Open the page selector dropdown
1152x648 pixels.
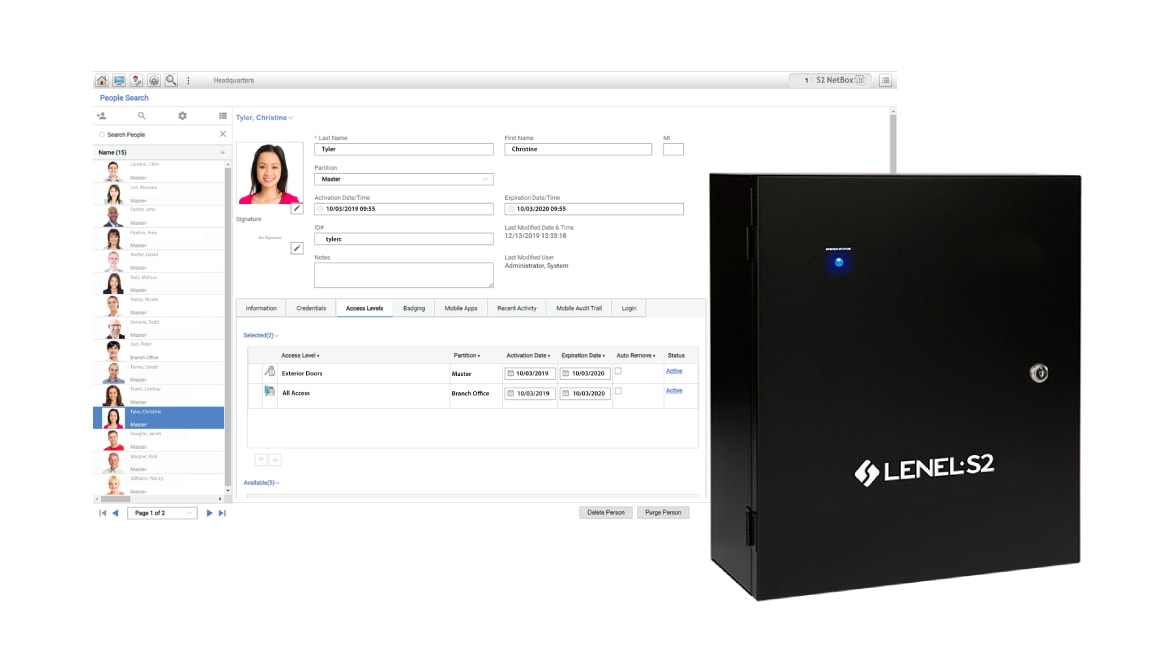click(x=161, y=513)
